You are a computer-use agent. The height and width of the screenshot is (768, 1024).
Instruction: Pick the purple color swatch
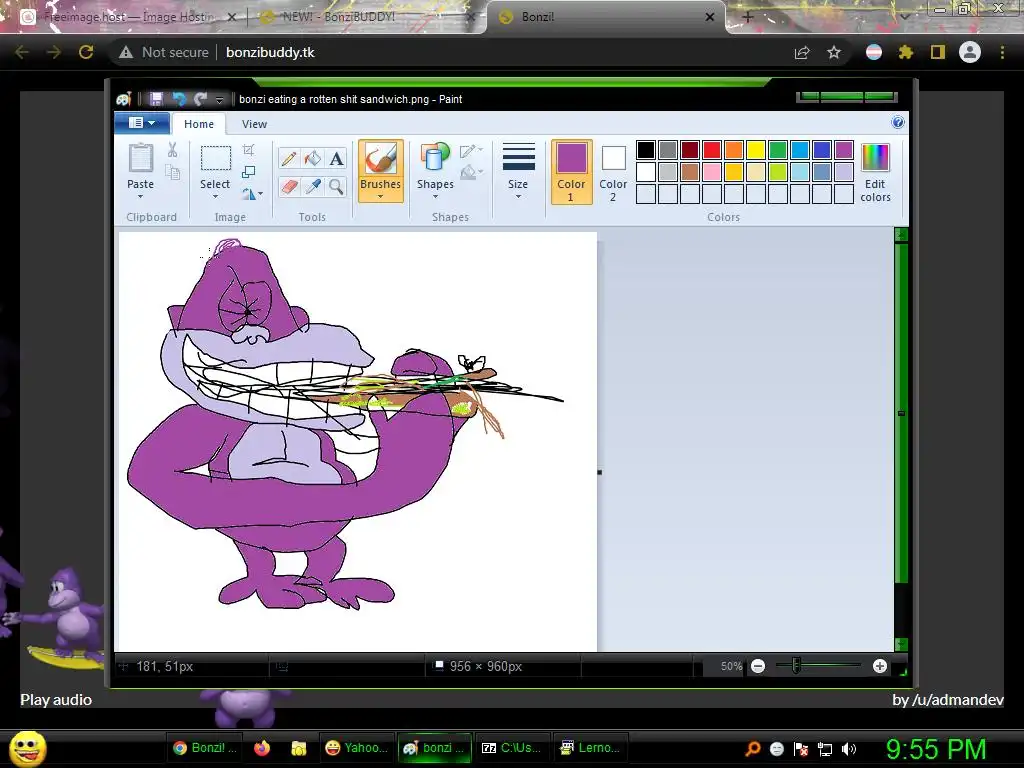(x=844, y=150)
